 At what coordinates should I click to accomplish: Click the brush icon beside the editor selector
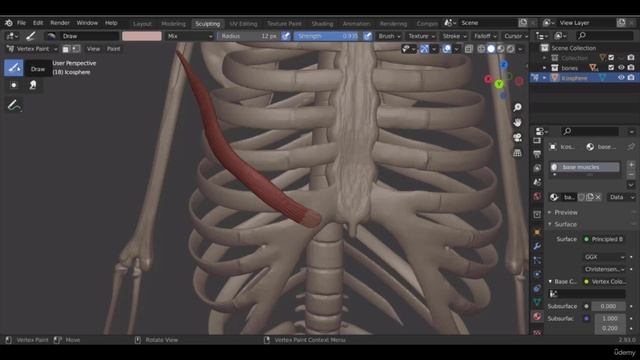[31, 36]
